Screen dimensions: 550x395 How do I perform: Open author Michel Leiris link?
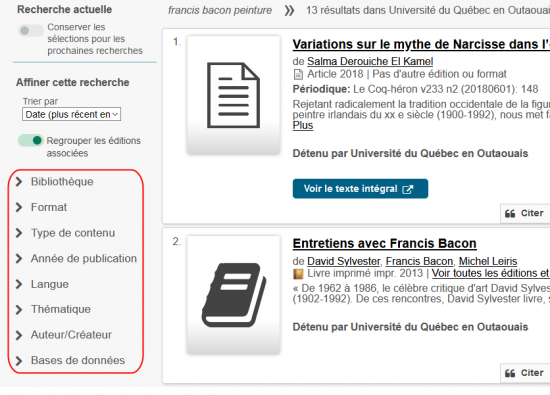[x=488, y=261]
